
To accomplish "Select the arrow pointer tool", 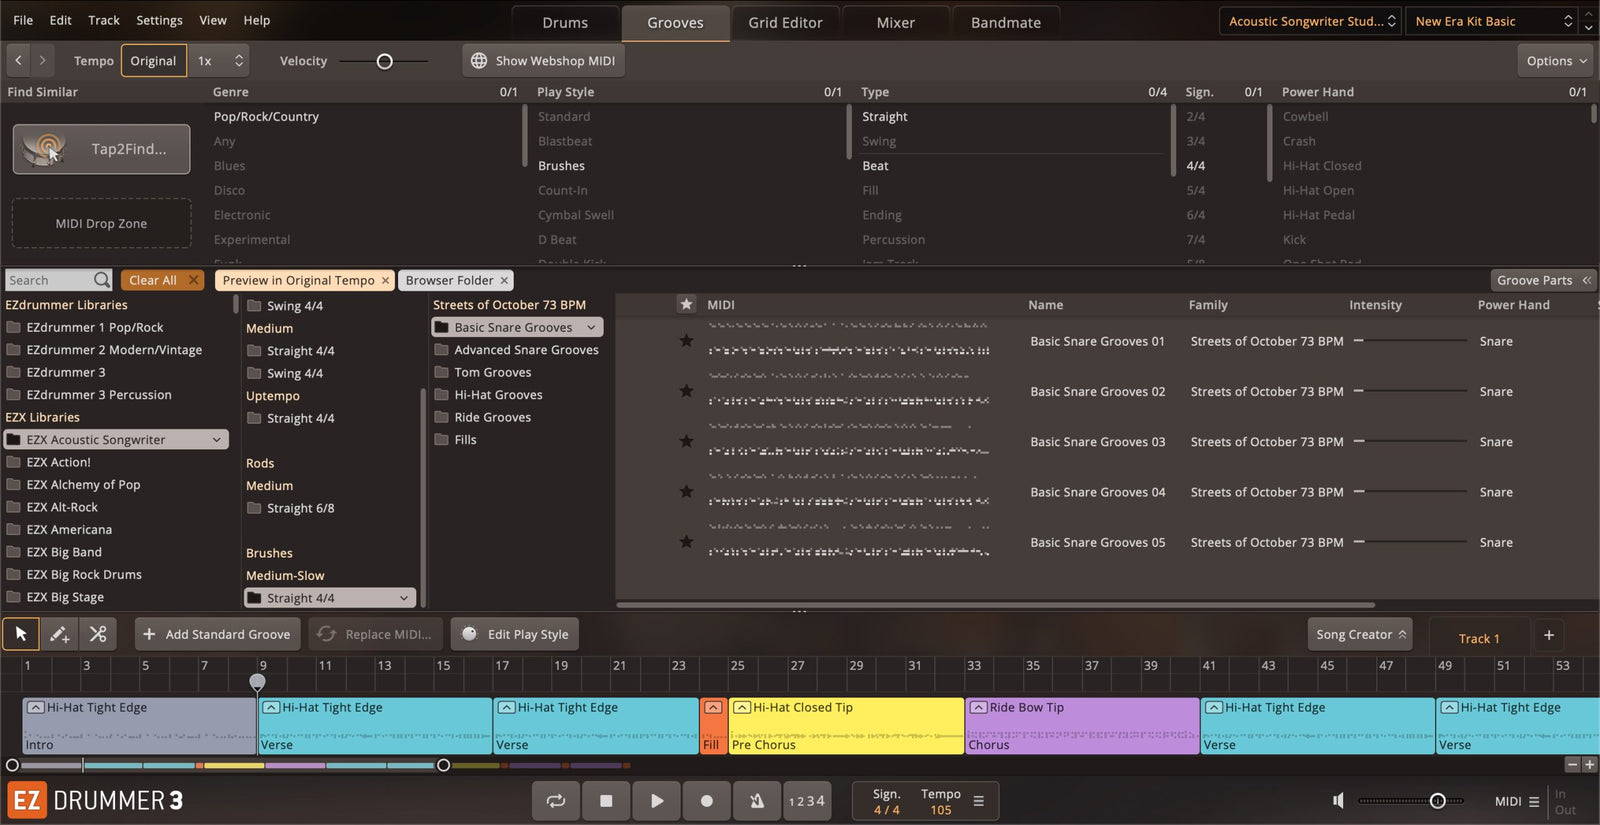I will 21,634.
